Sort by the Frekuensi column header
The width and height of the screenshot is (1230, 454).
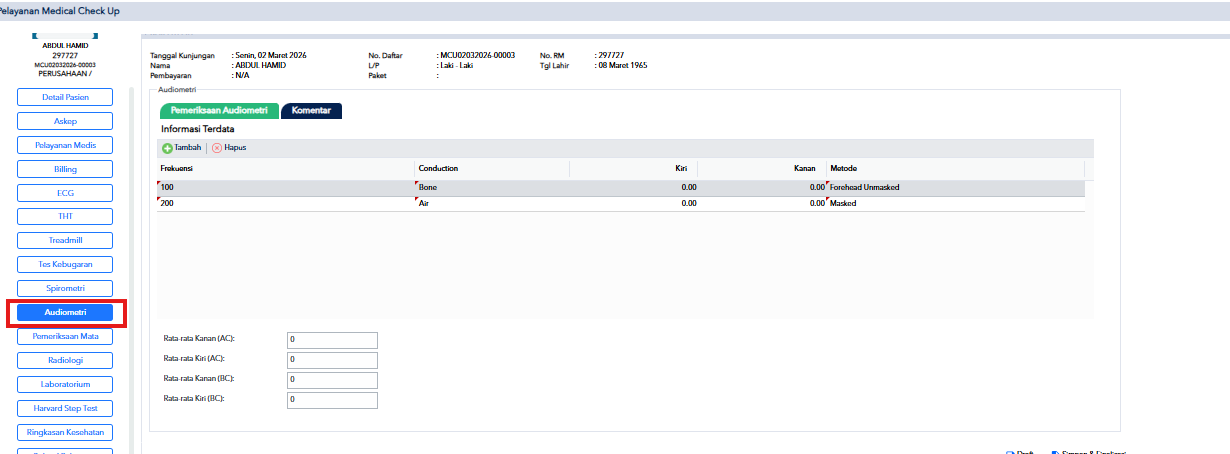pyautogui.click(x=286, y=168)
